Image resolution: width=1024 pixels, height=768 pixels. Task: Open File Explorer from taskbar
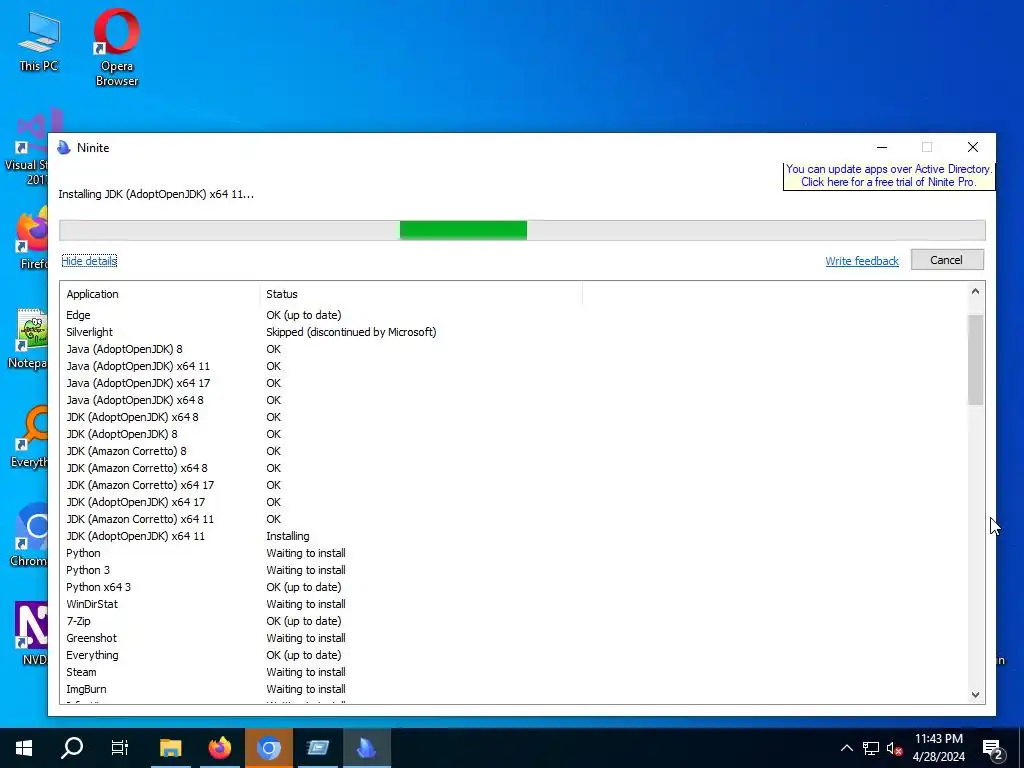coord(170,748)
